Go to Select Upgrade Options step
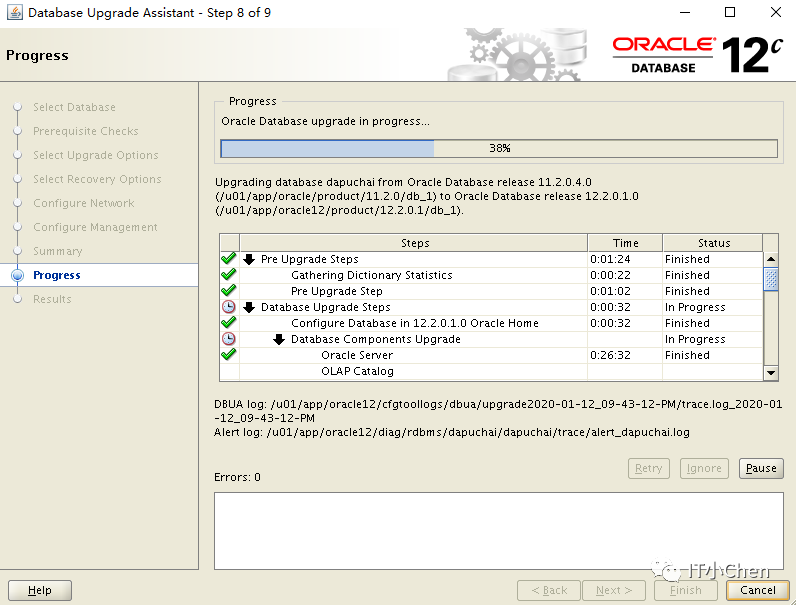The image size is (796, 605). click(x=95, y=155)
